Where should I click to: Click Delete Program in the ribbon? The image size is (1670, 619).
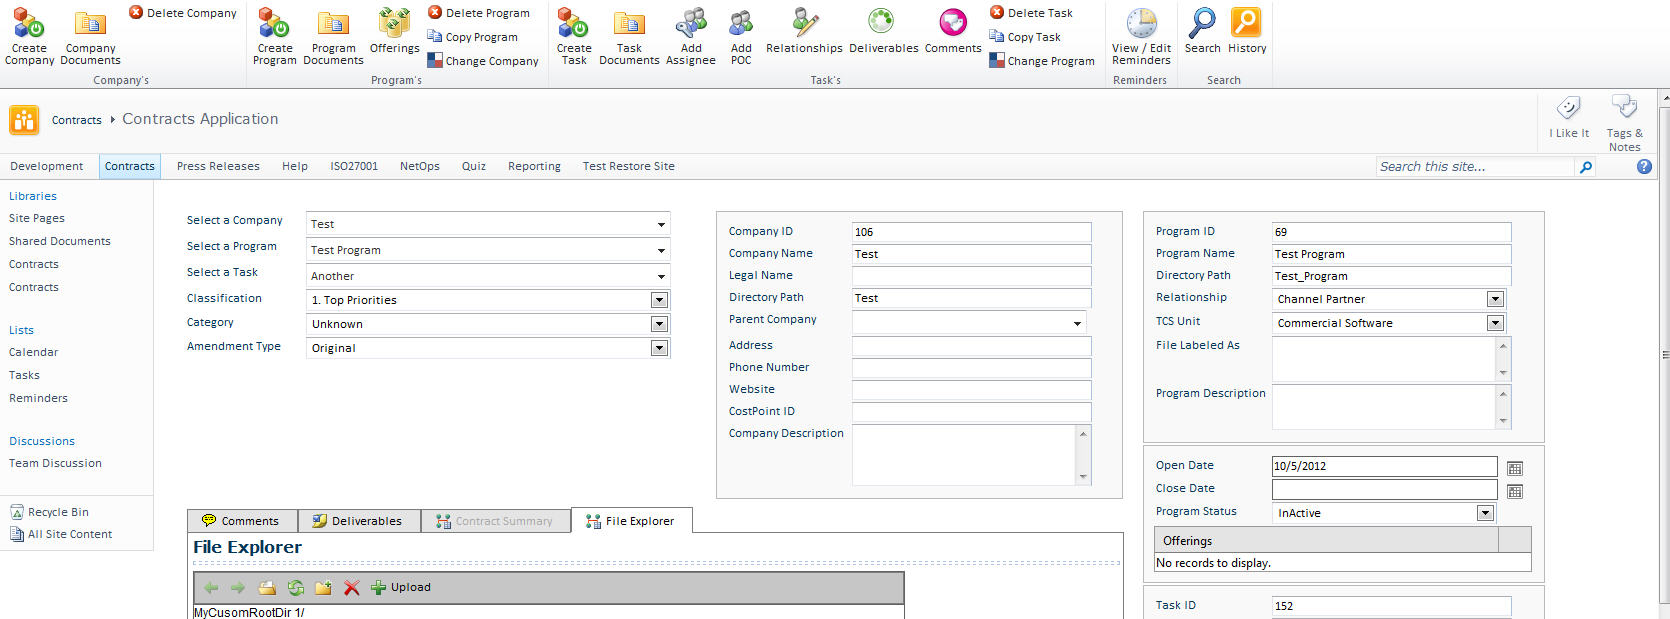479,13
